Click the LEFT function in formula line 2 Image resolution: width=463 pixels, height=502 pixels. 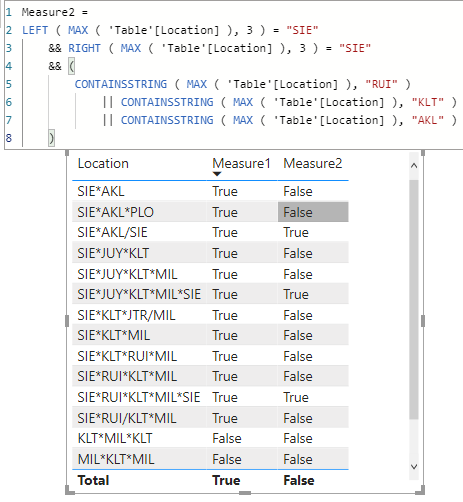pos(35,30)
